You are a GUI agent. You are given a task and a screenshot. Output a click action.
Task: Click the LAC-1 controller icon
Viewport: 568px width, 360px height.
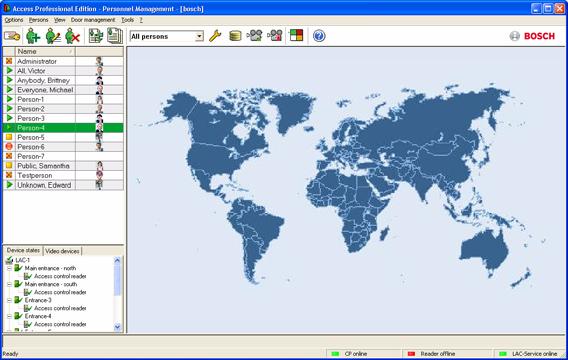pos(9,260)
